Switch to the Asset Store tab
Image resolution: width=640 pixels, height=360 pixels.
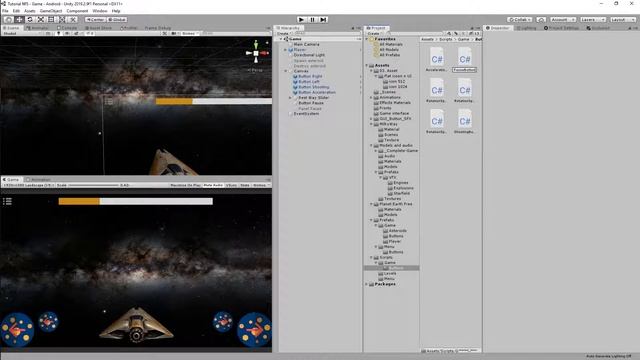tap(98, 28)
